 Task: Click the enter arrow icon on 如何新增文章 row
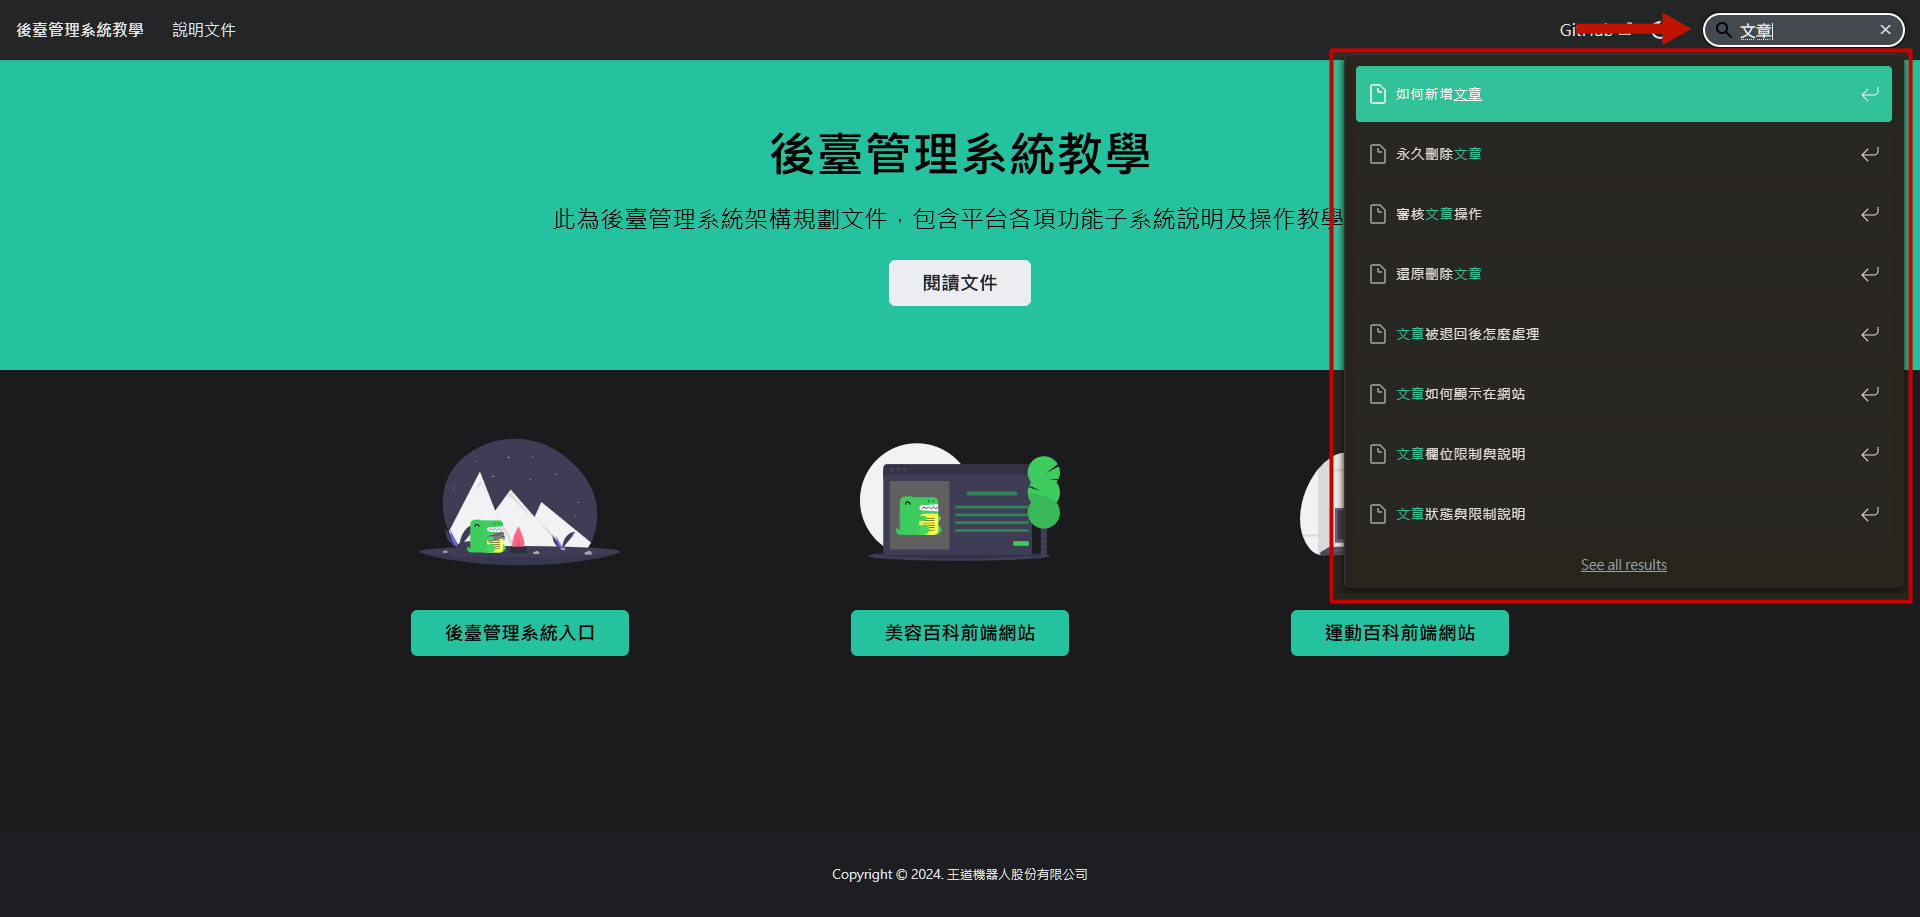pos(1869,94)
